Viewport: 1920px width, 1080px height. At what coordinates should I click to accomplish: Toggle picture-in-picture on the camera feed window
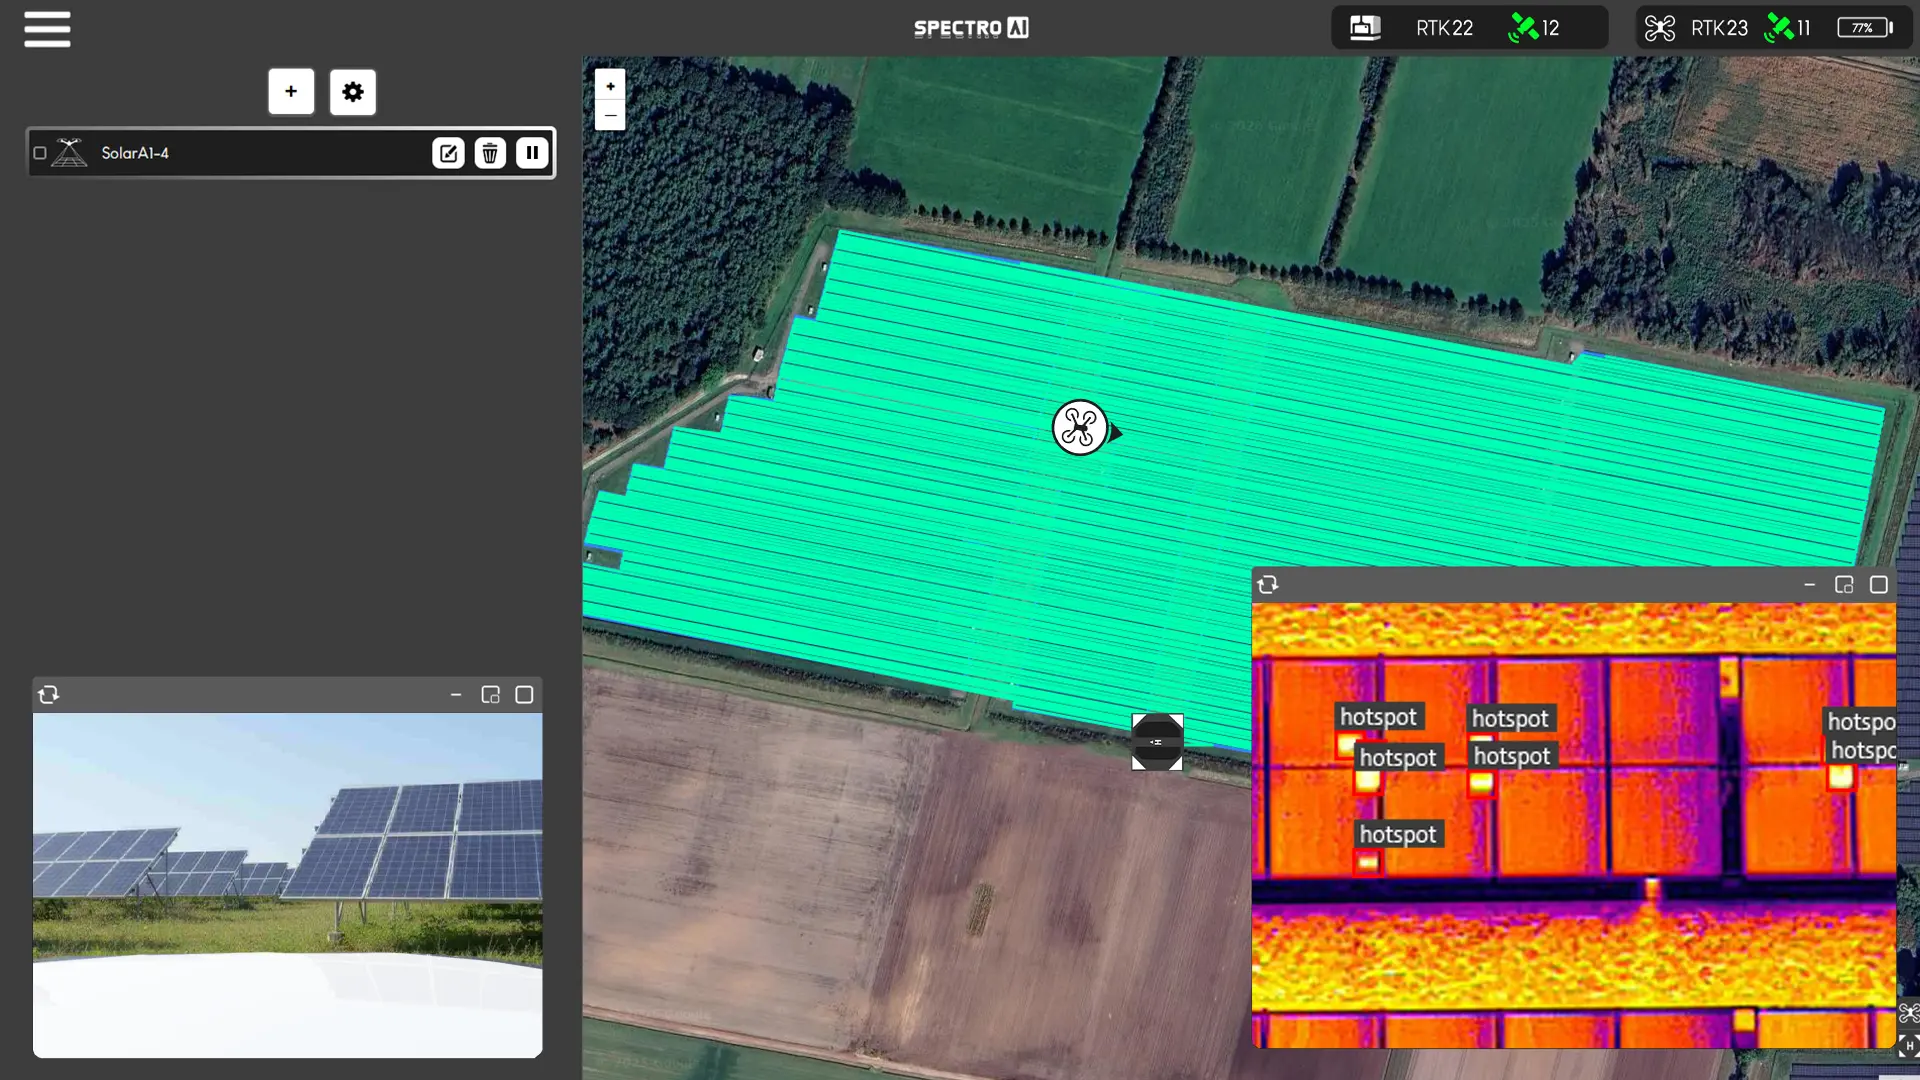coord(490,695)
